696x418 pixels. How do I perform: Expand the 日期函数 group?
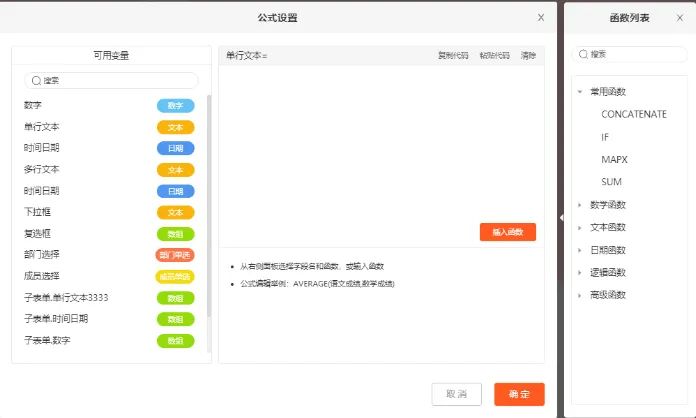pyautogui.click(x=580, y=250)
